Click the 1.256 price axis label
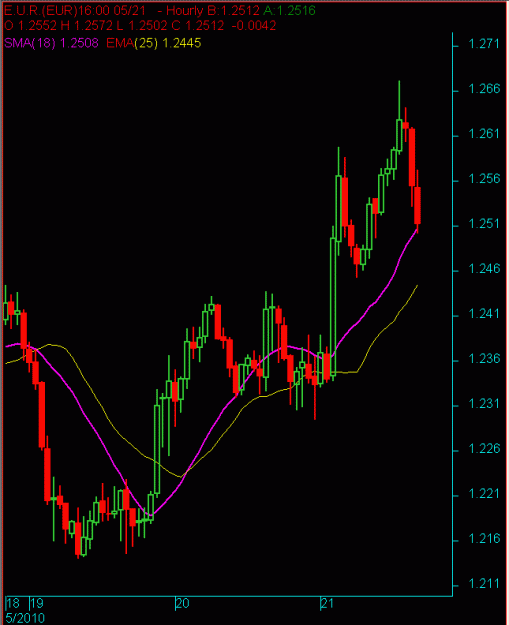The width and height of the screenshot is (509, 625). [x=484, y=179]
